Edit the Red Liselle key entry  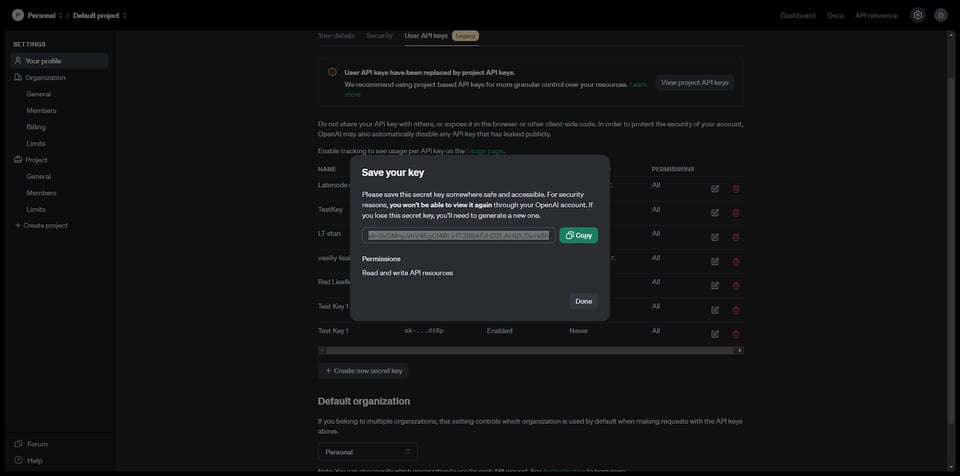(714, 285)
